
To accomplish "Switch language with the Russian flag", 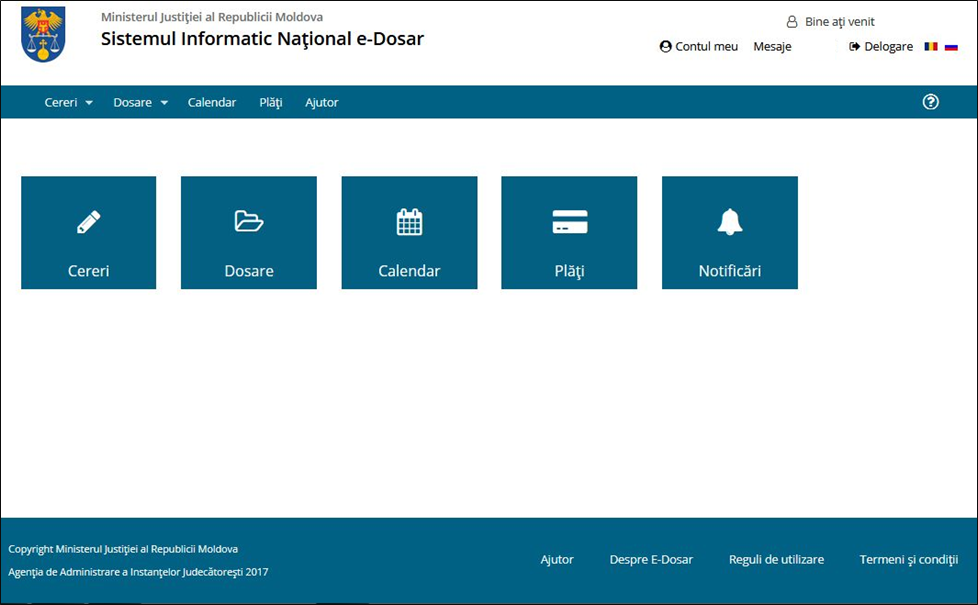I will point(951,47).
